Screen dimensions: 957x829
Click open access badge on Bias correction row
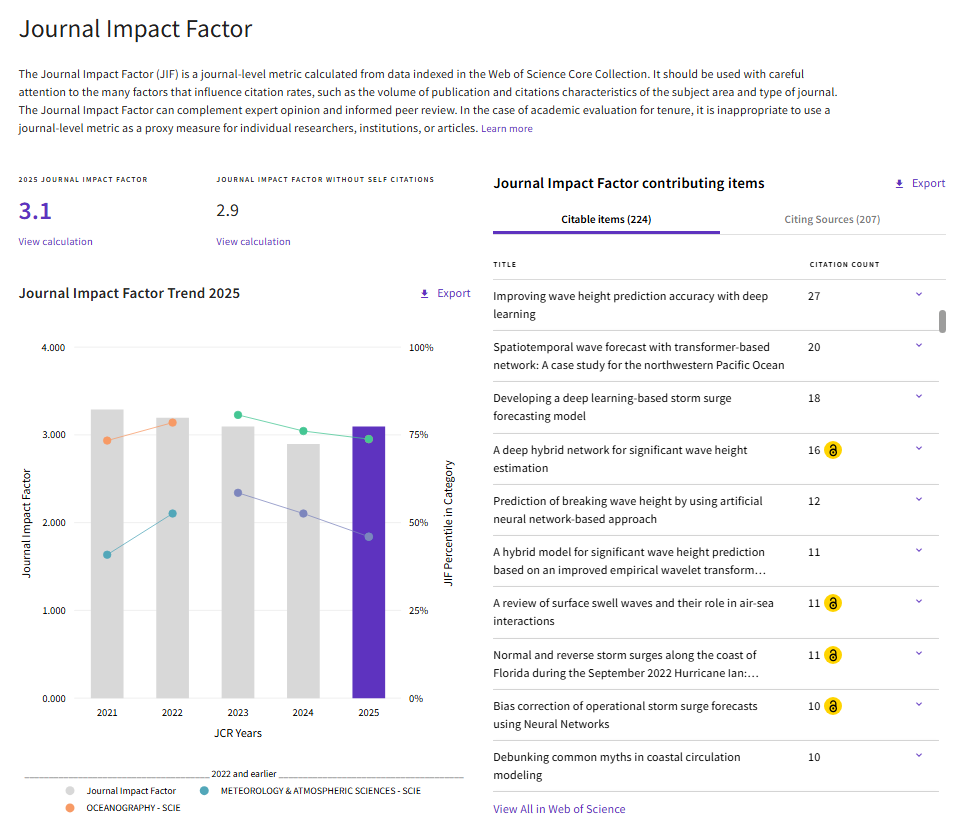(x=832, y=706)
